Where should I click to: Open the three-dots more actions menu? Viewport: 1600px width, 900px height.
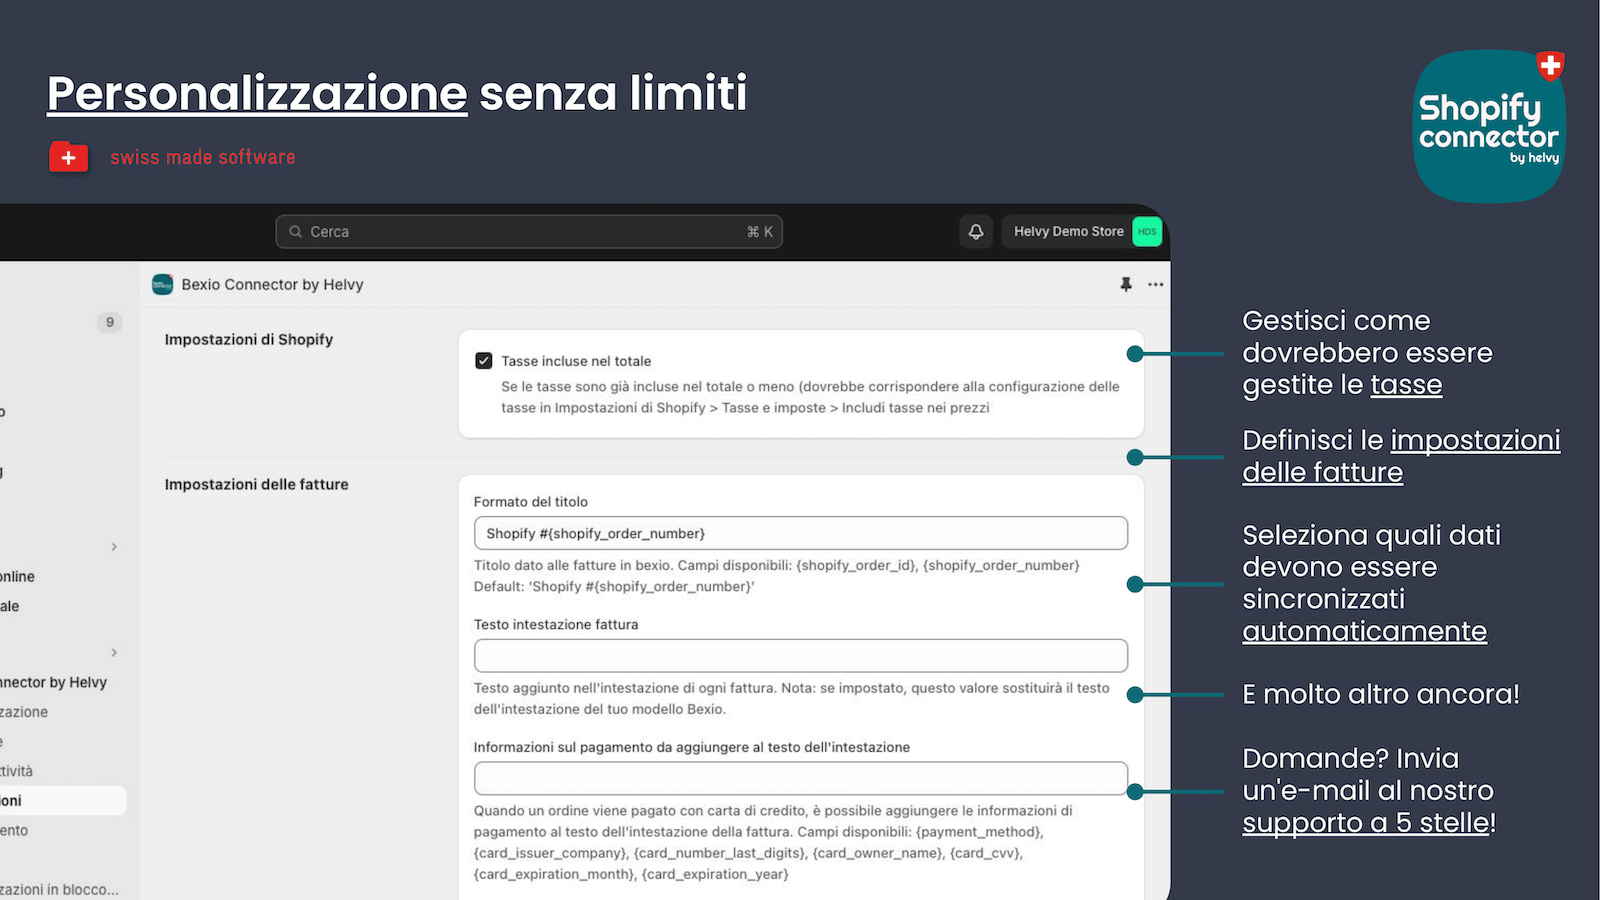(1156, 285)
